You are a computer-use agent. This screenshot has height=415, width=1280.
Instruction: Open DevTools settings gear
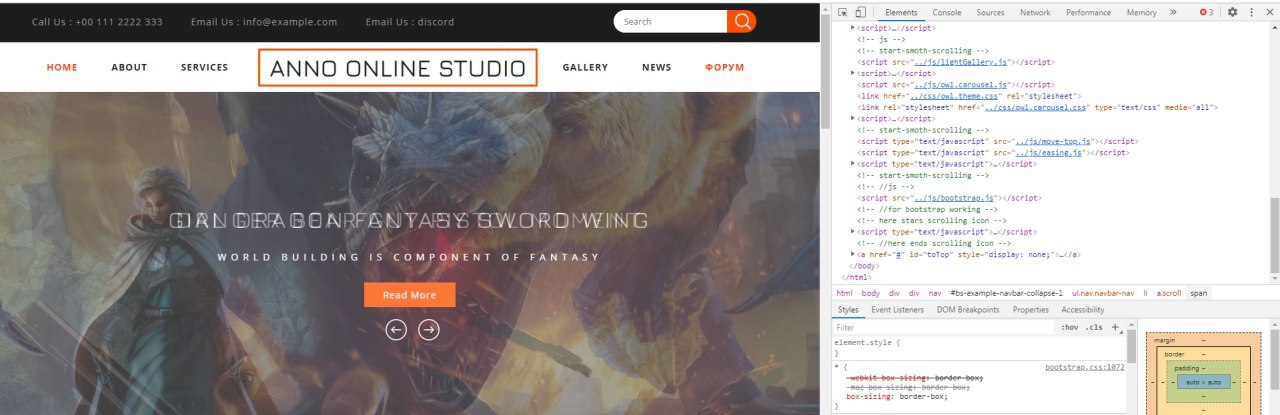[x=1233, y=12]
